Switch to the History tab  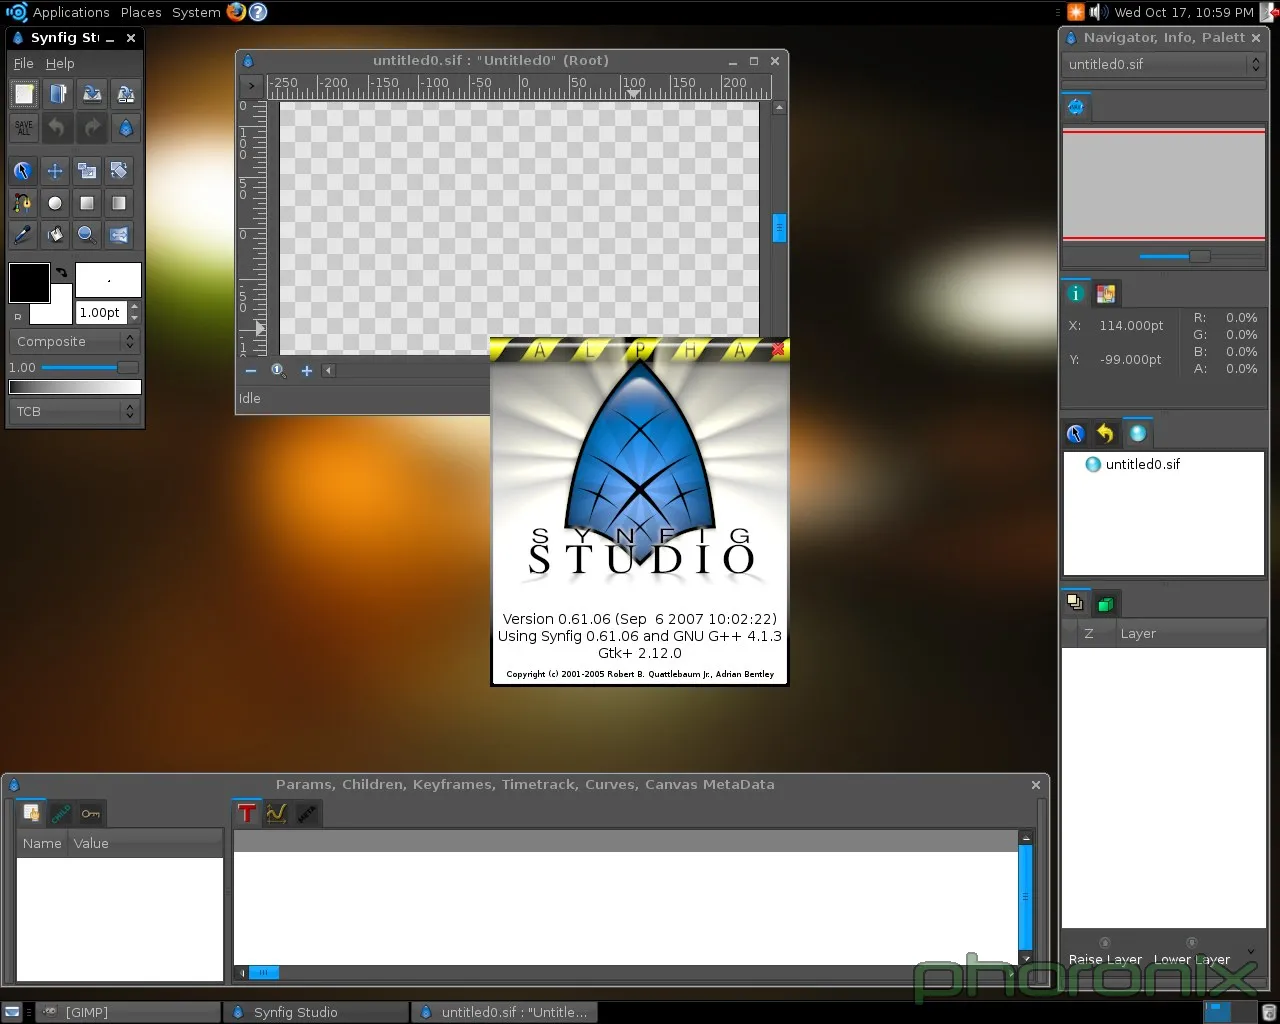click(1106, 433)
